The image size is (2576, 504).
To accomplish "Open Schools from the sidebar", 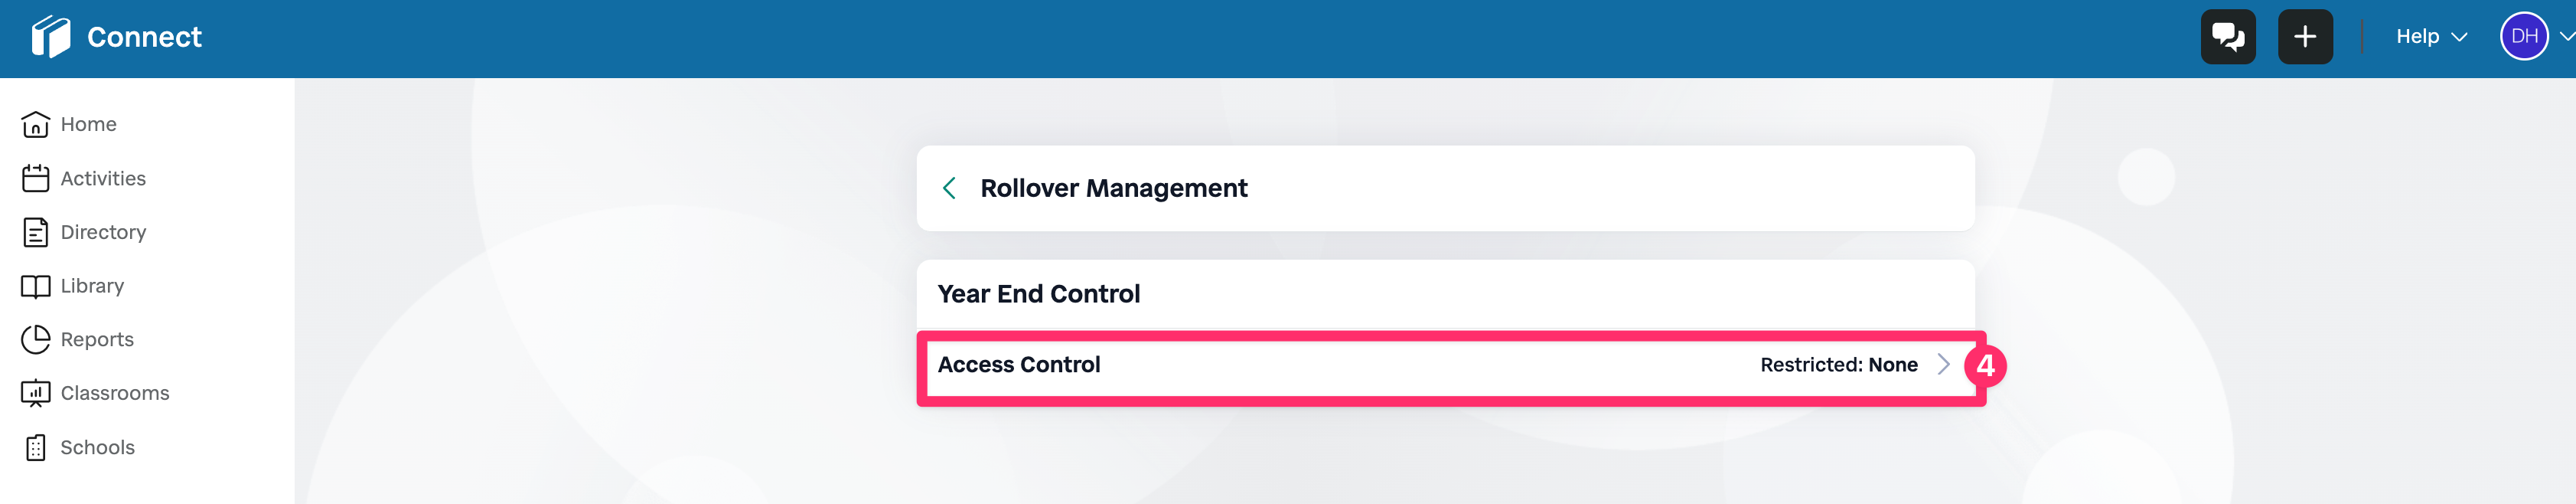I will pyautogui.click(x=97, y=447).
